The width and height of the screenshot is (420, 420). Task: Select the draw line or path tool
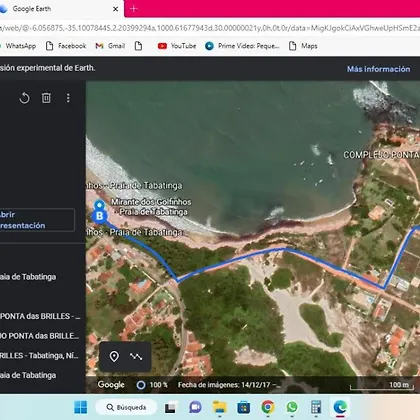point(136,357)
